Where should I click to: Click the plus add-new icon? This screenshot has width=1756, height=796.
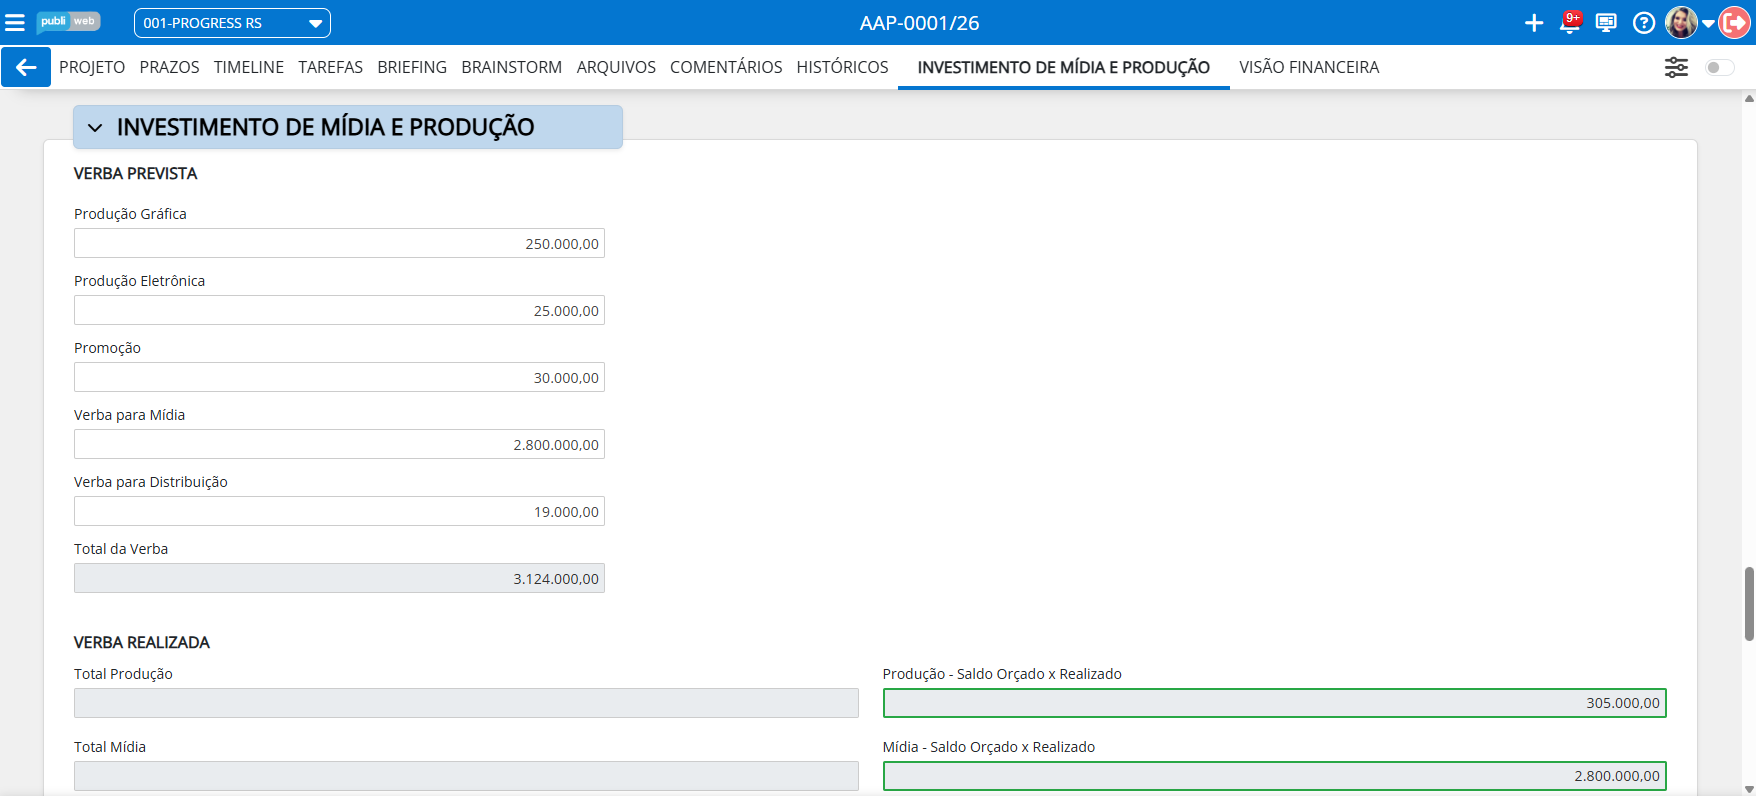tap(1533, 23)
